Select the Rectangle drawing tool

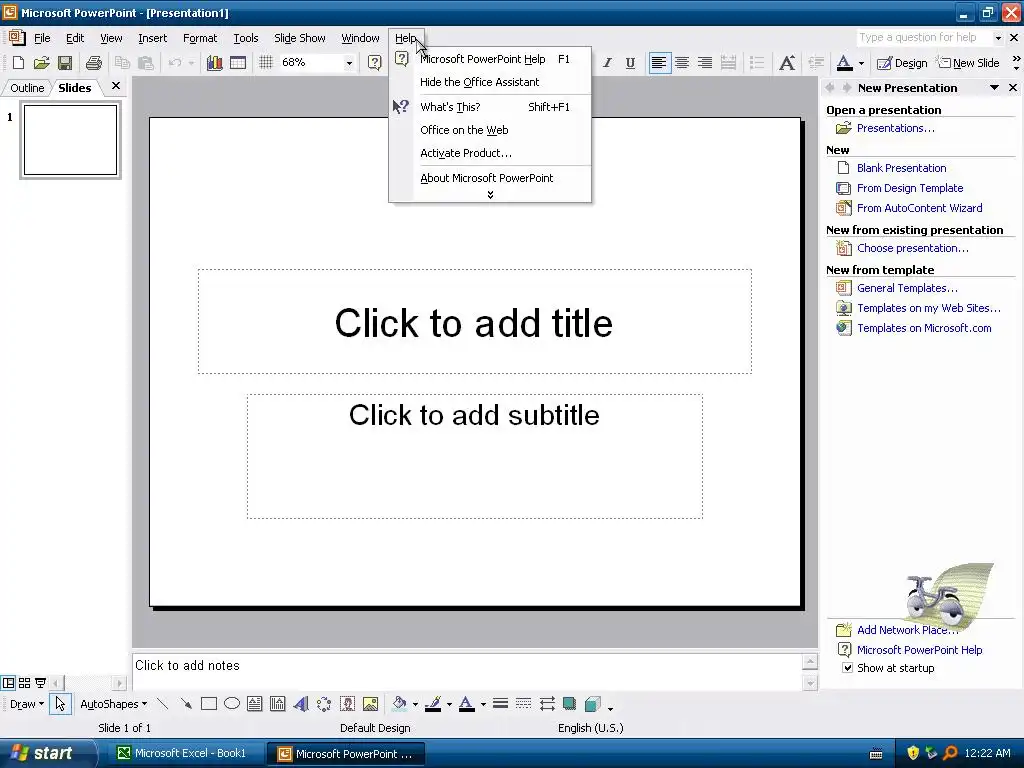coord(209,704)
